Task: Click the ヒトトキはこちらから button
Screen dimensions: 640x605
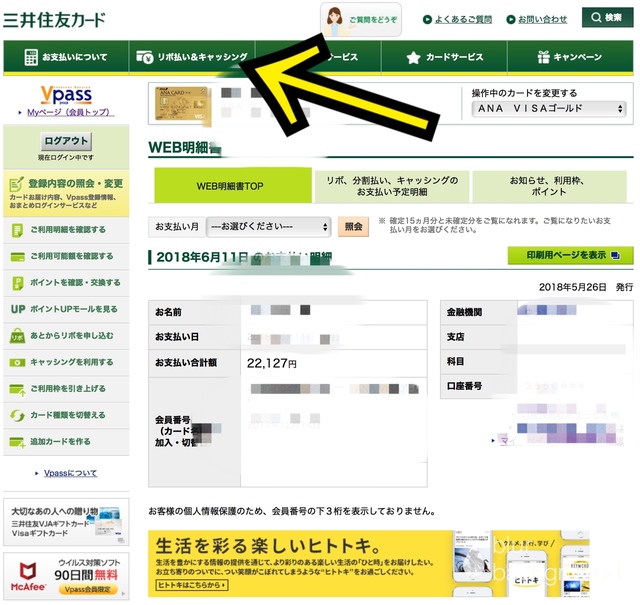Action: (192, 585)
